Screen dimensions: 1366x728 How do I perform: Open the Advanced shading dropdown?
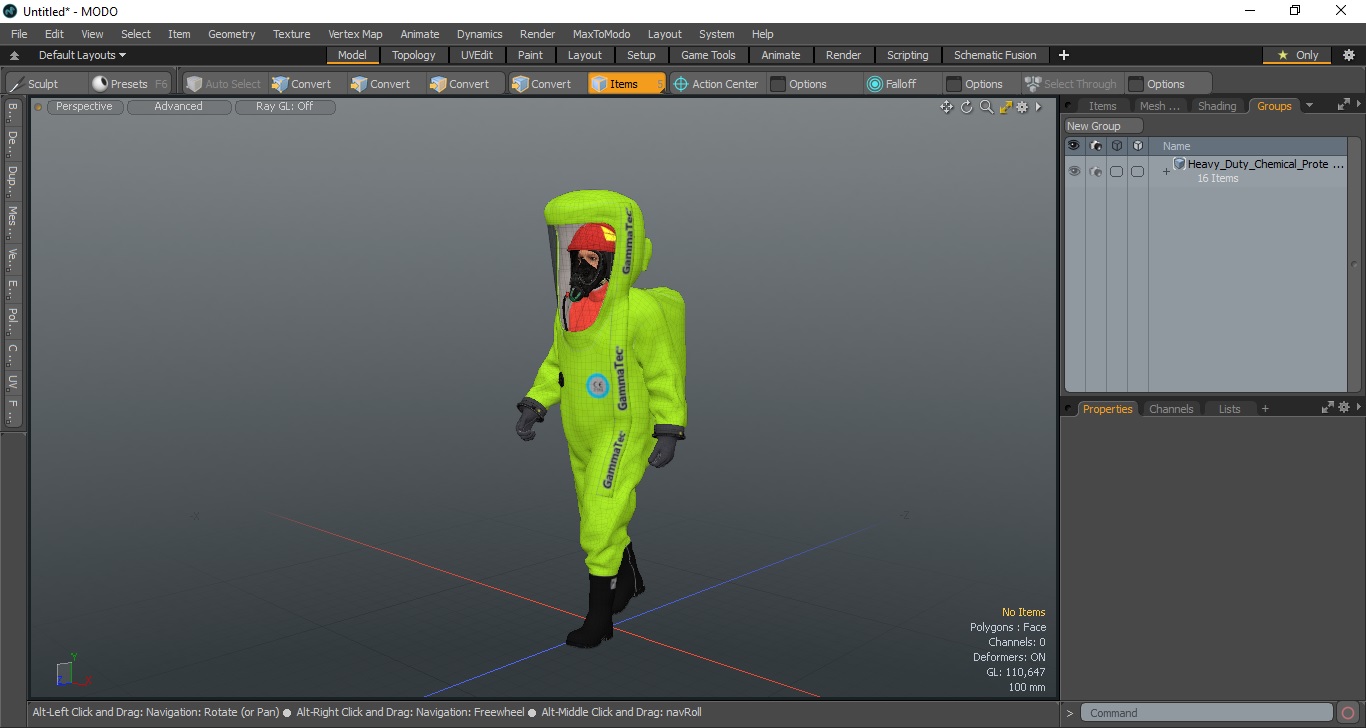[178, 106]
